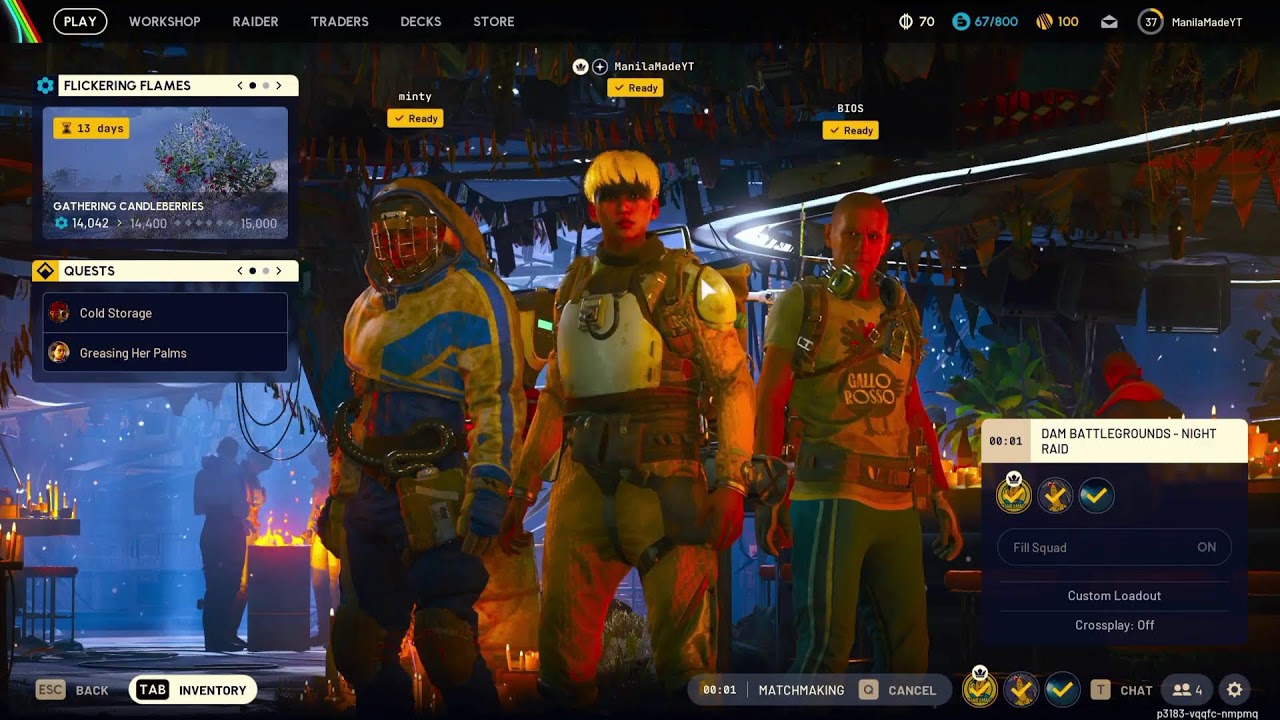Click the plus icon beside ManilaMadeYT
Image resolution: width=1280 pixels, height=720 pixels.
[x=600, y=67]
